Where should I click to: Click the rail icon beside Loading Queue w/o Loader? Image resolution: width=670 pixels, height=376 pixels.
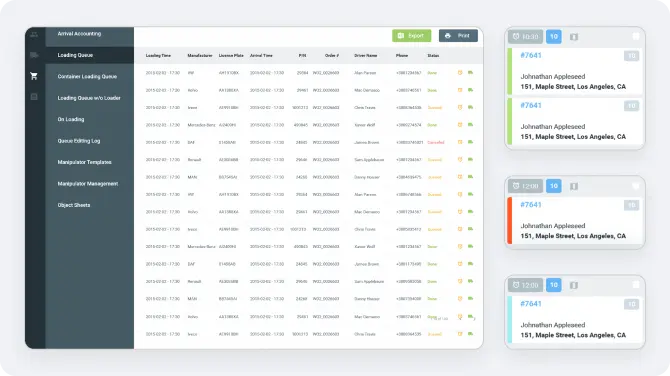click(x=34, y=97)
